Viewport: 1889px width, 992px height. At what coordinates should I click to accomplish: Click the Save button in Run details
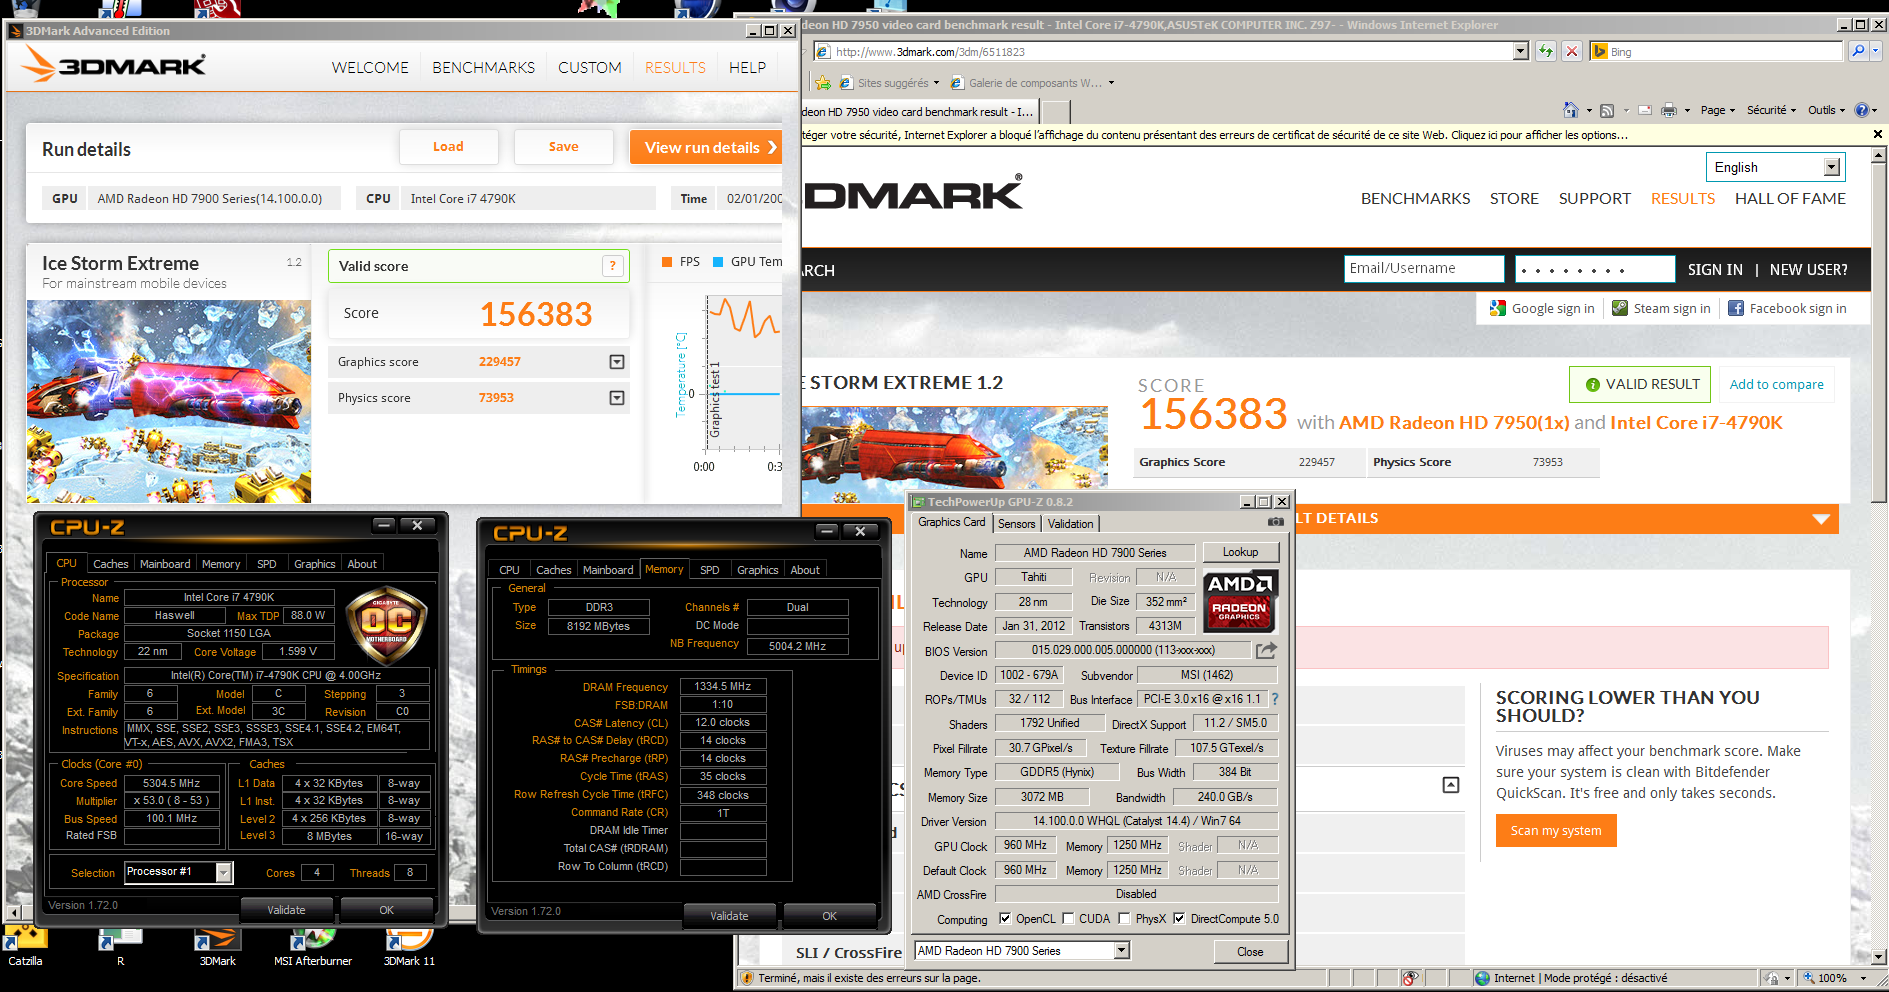click(563, 147)
